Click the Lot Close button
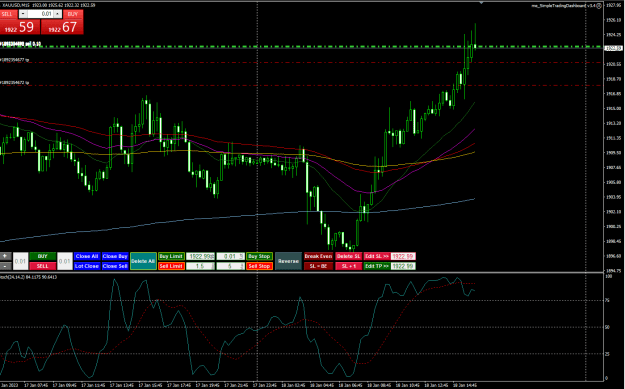This screenshot has width=625, height=389. tap(86, 266)
